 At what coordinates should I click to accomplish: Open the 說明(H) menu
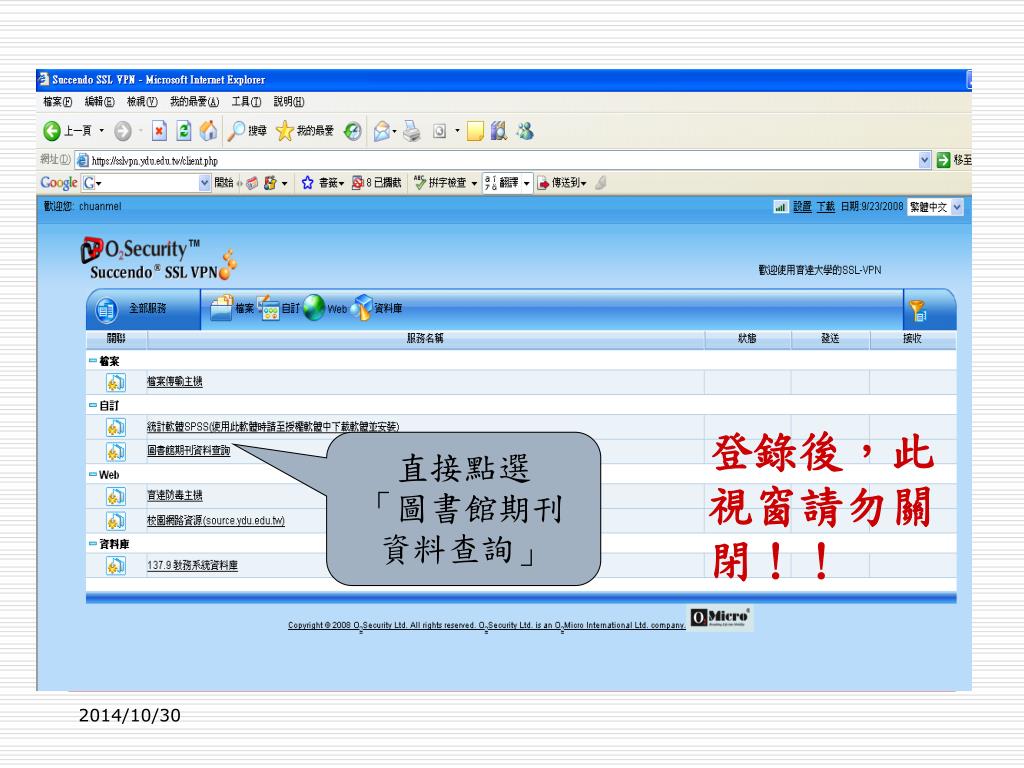point(289,102)
